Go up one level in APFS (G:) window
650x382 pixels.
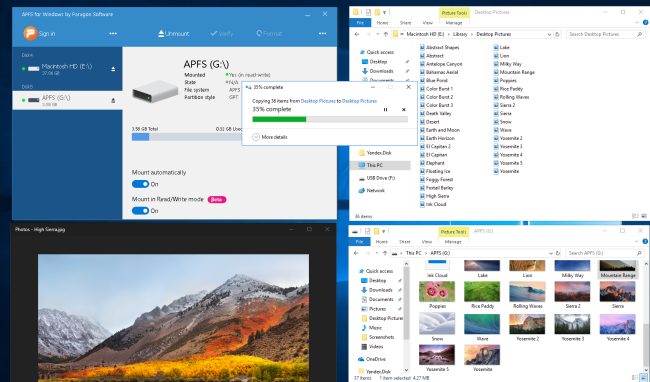coord(385,253)
